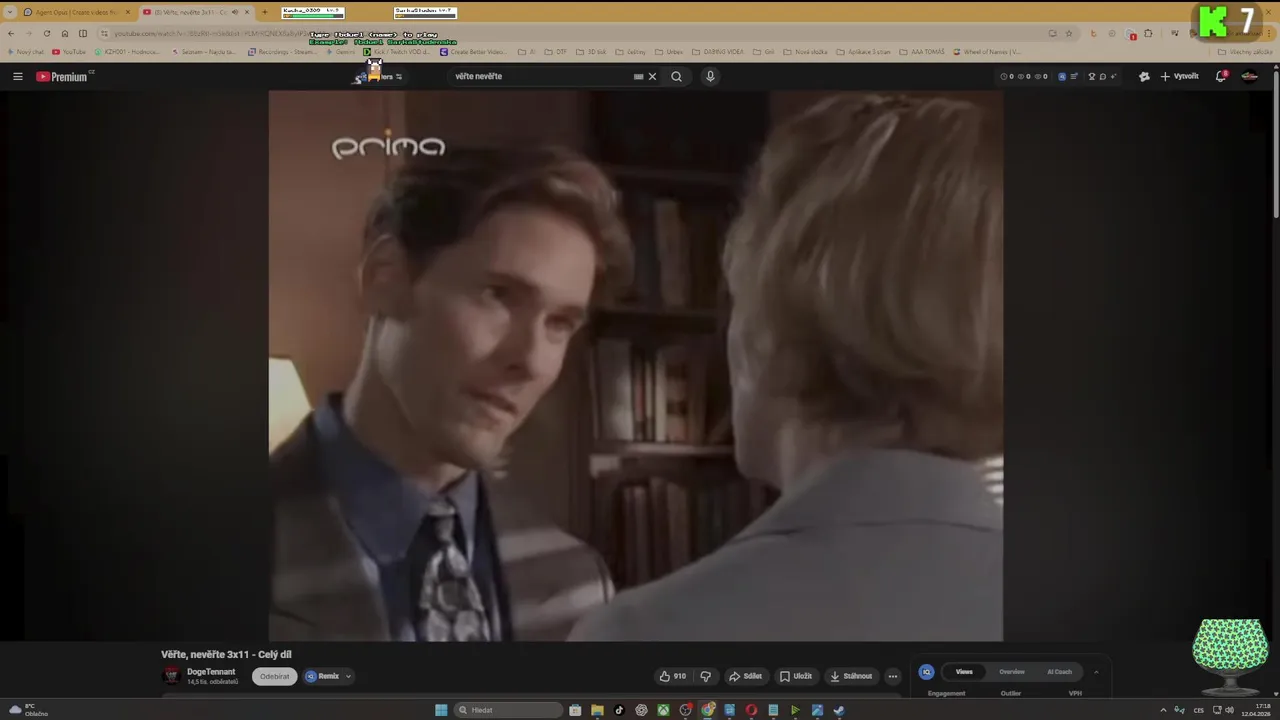Click the magnifier search button

click(676, 76)
